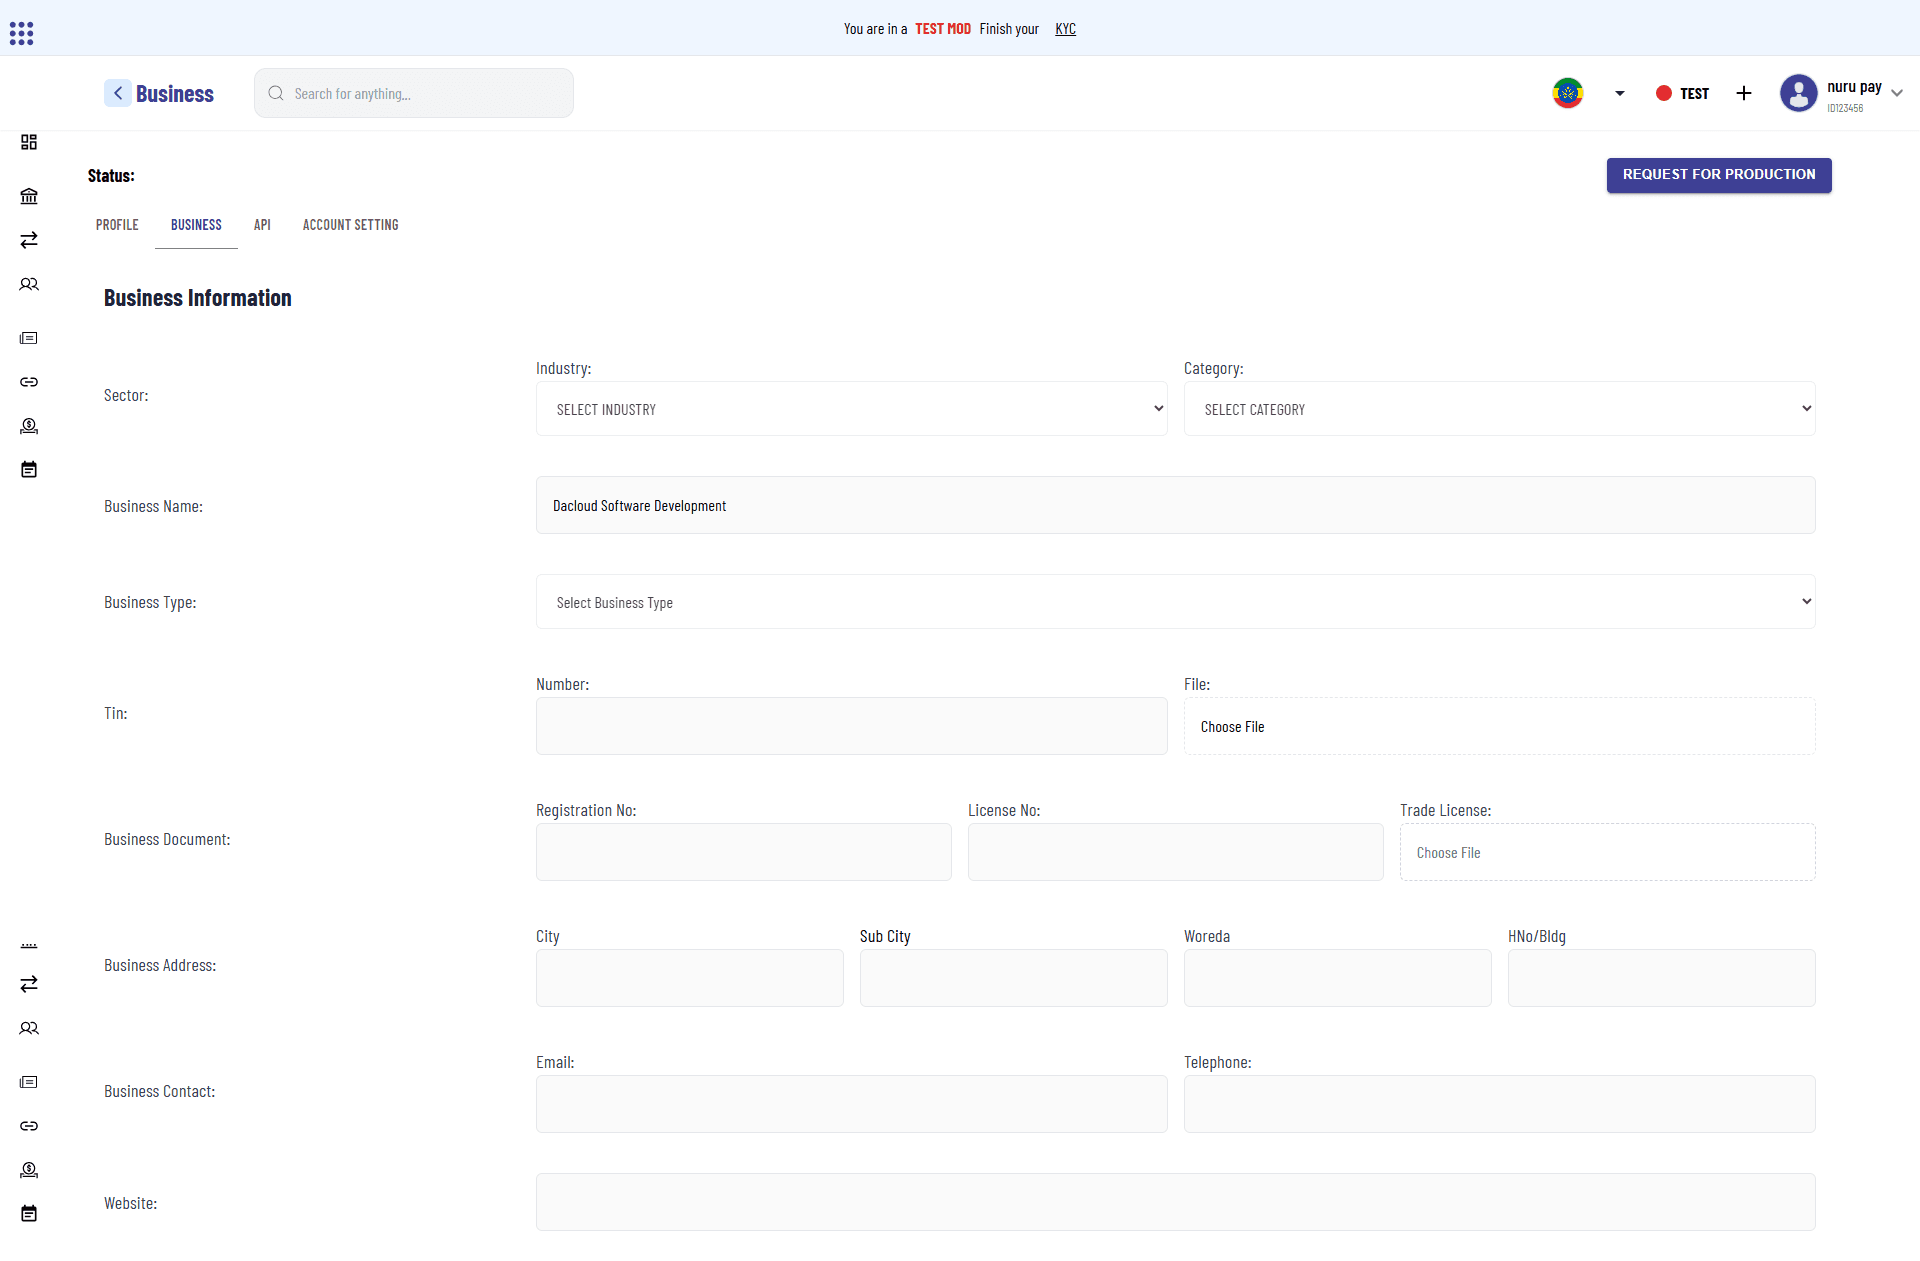Select the bank icon in the sidebar
1920x1261 pixels.
click(x=29, y=196)
